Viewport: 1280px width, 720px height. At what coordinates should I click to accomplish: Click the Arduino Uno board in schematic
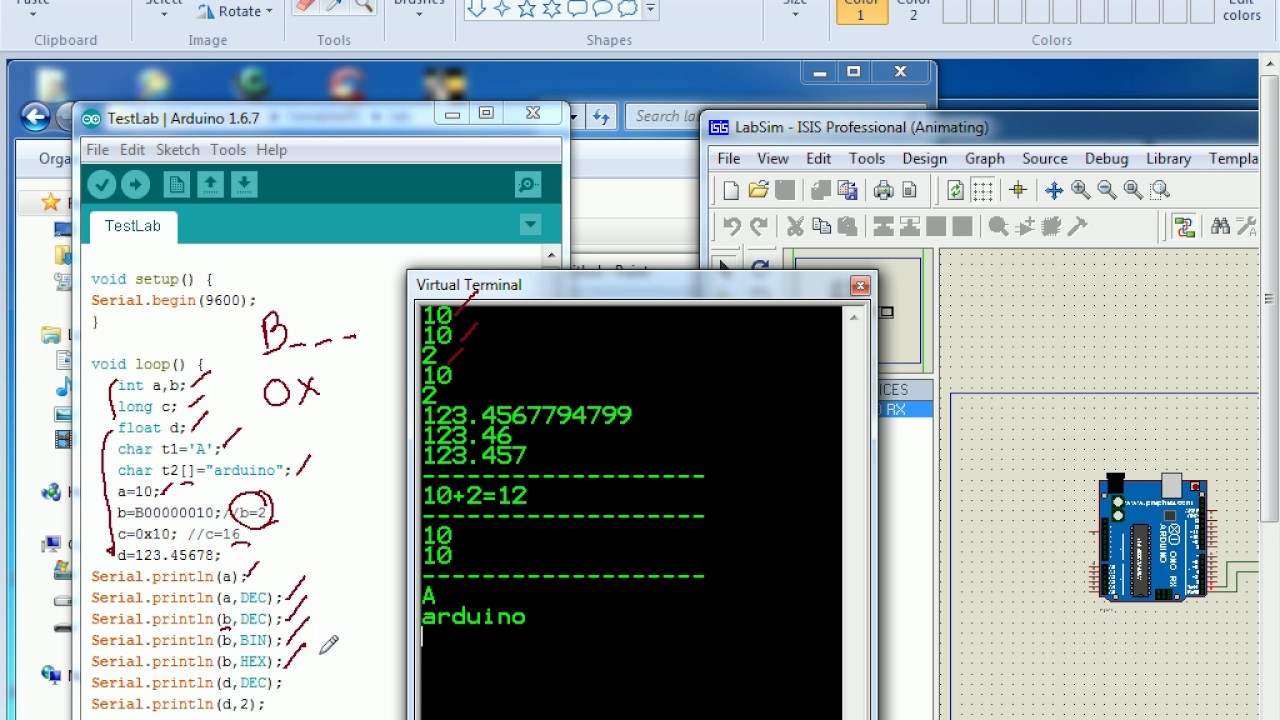[x=1152, y=538]
